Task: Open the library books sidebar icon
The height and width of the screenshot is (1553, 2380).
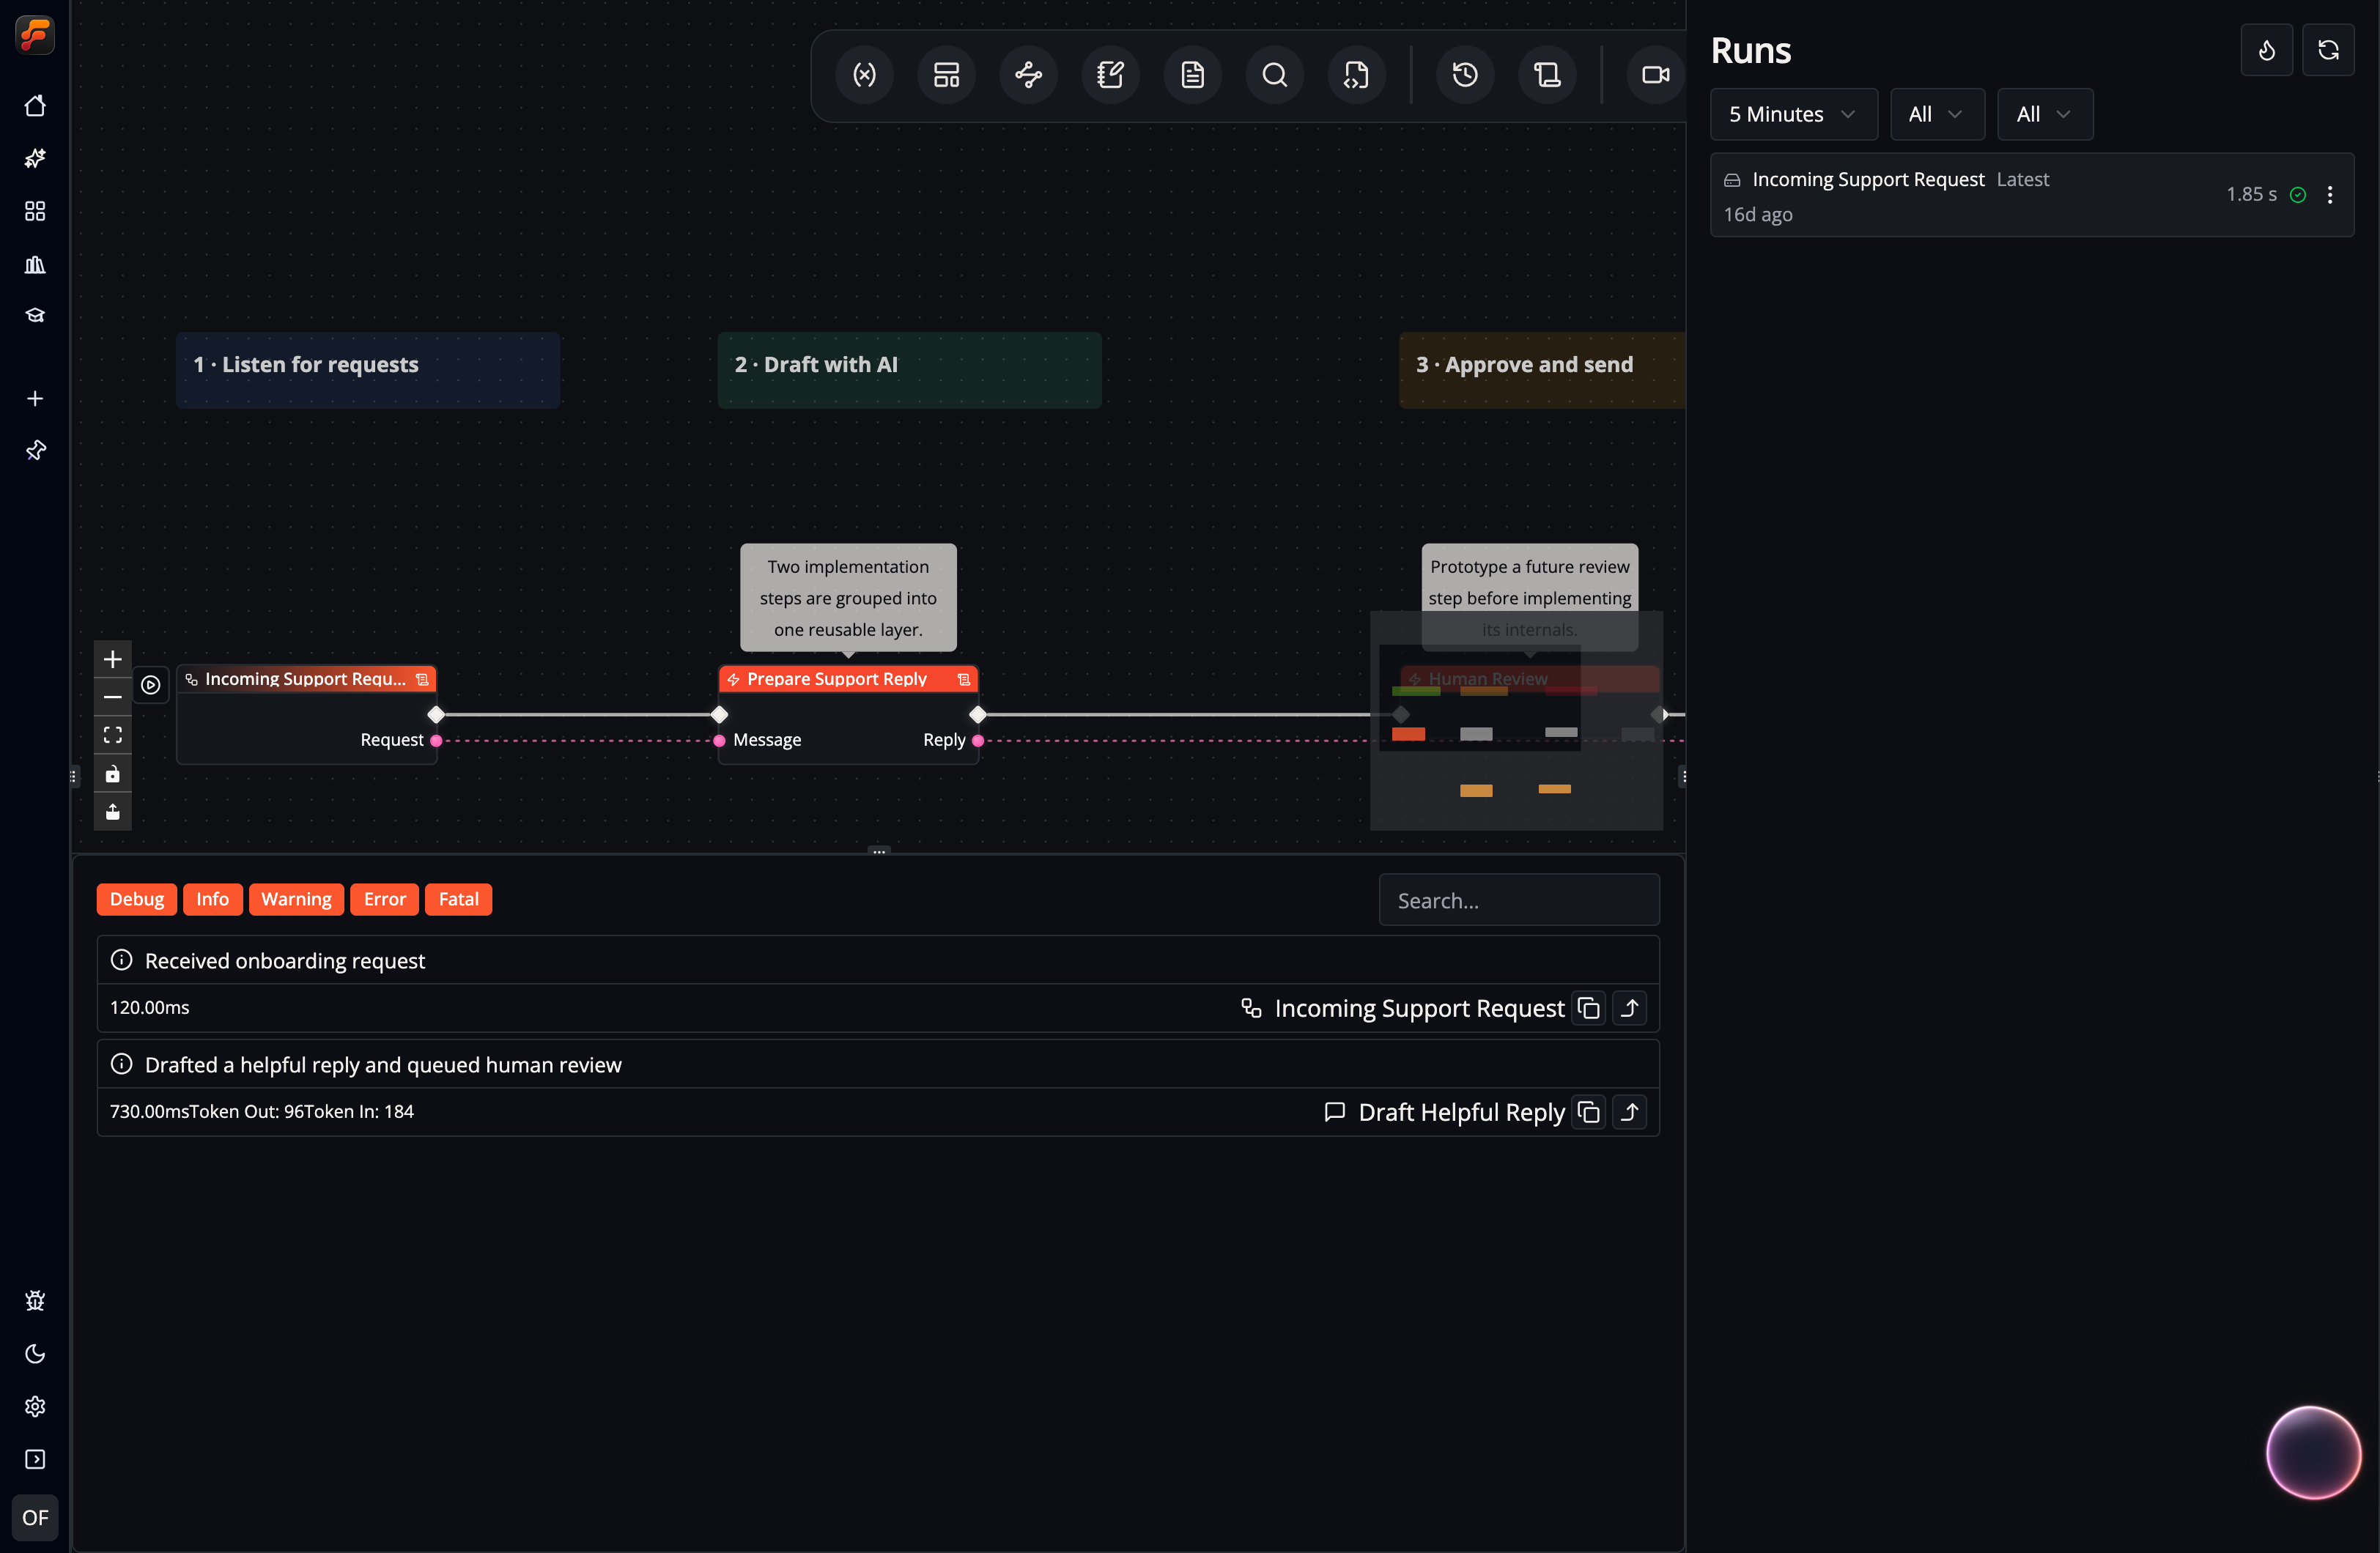Action: click(35, 264)
